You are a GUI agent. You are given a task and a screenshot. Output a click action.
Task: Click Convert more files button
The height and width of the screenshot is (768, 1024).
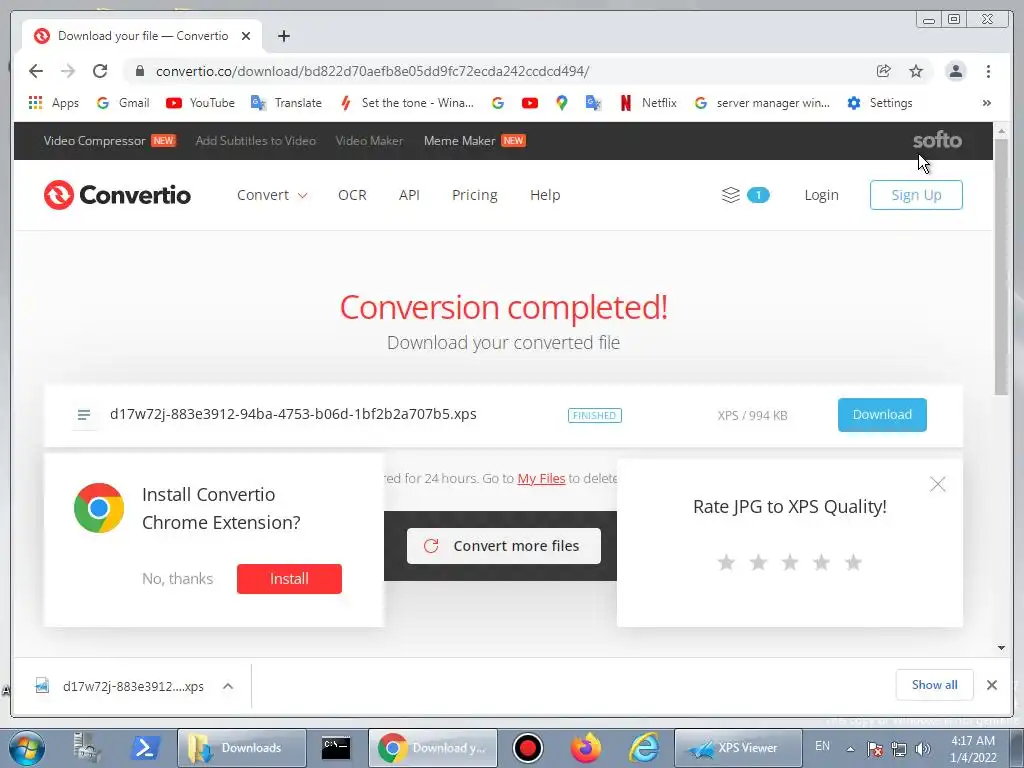[x=504, y=546]
